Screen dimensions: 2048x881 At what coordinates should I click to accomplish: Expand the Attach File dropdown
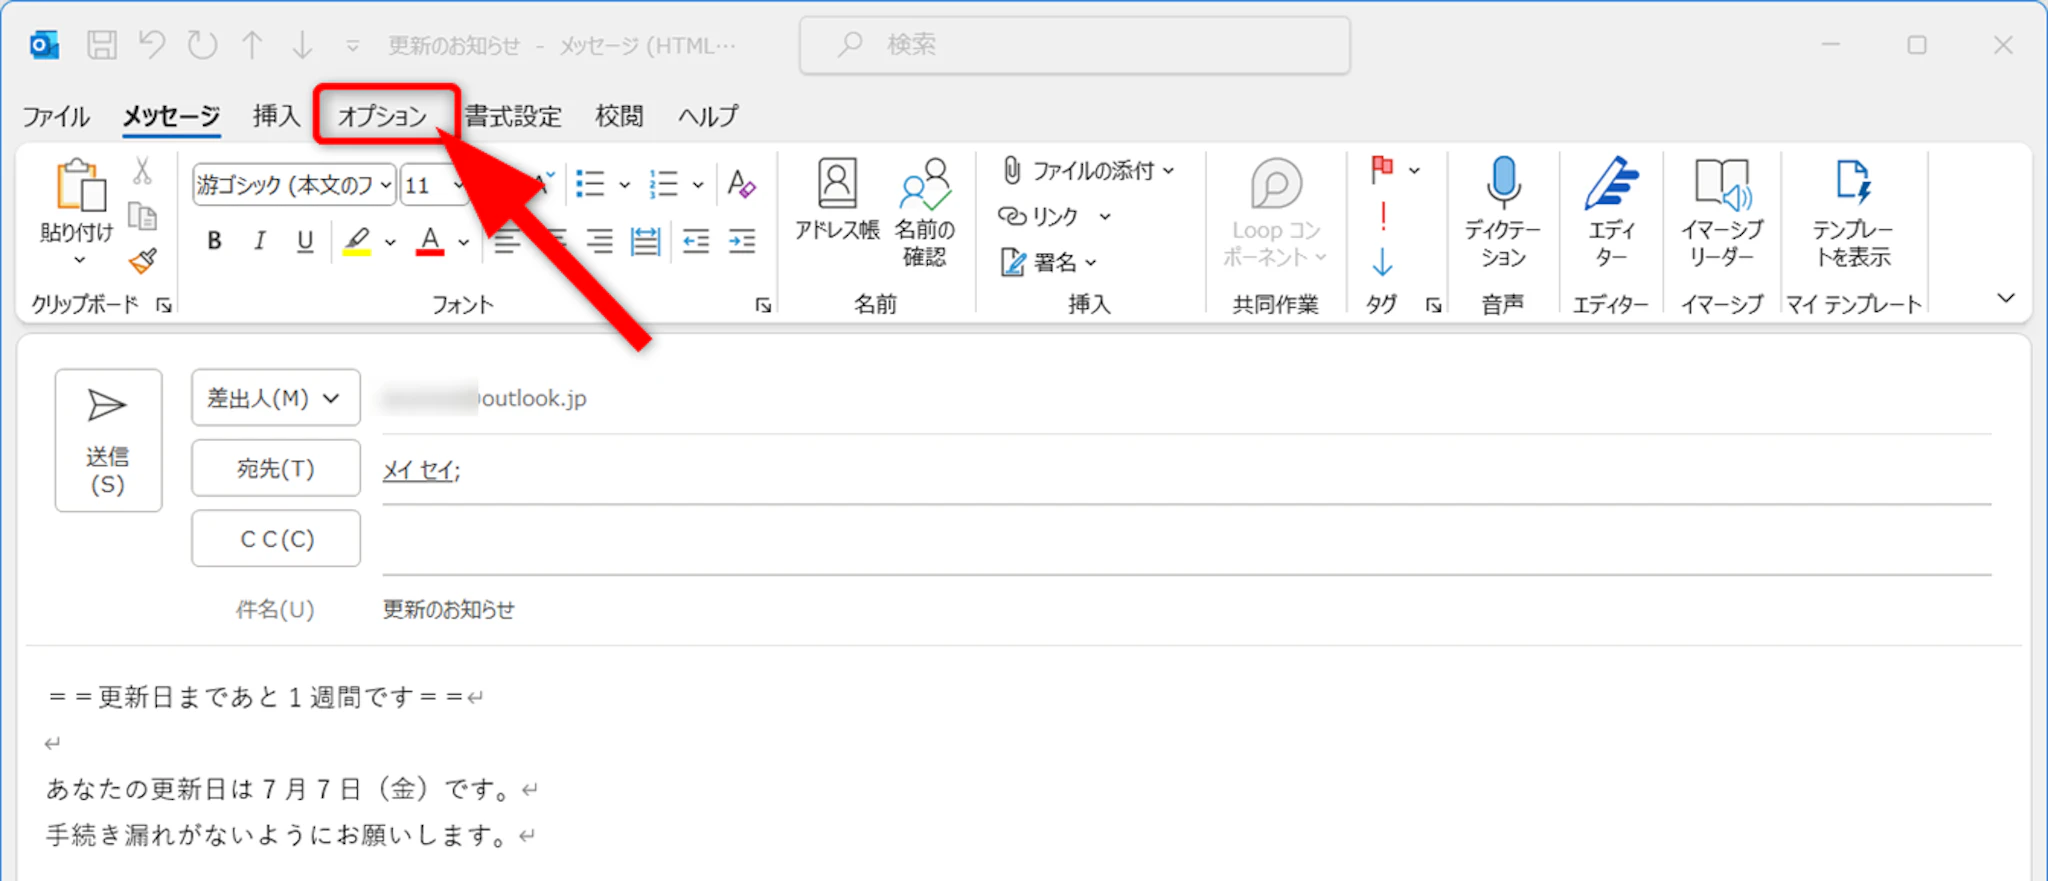[x=1168, y=171]
